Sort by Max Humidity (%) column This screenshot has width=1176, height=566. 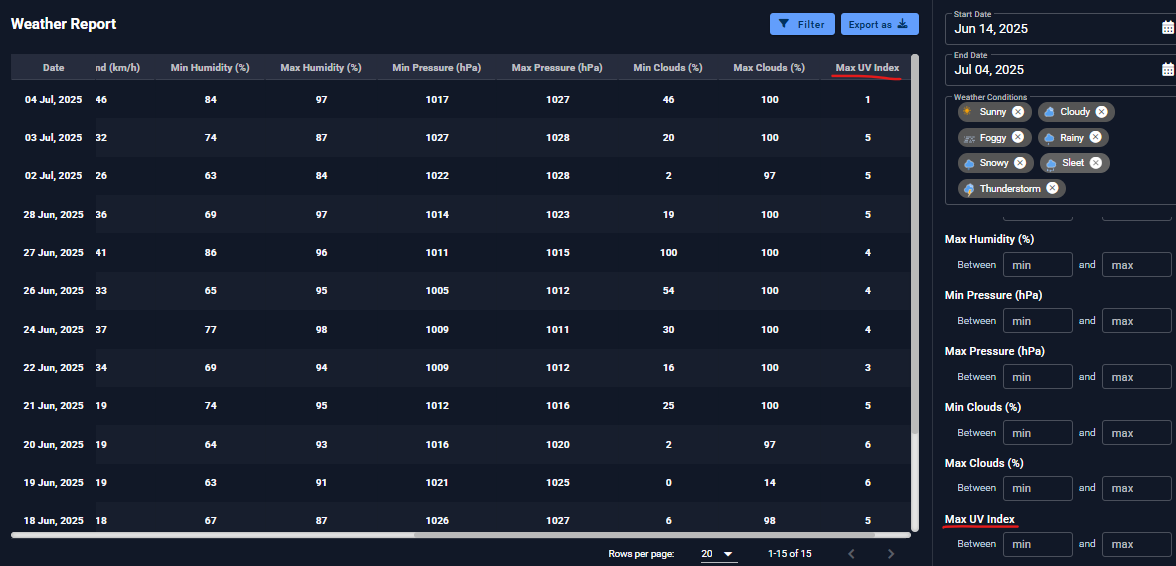coord(321,67)
